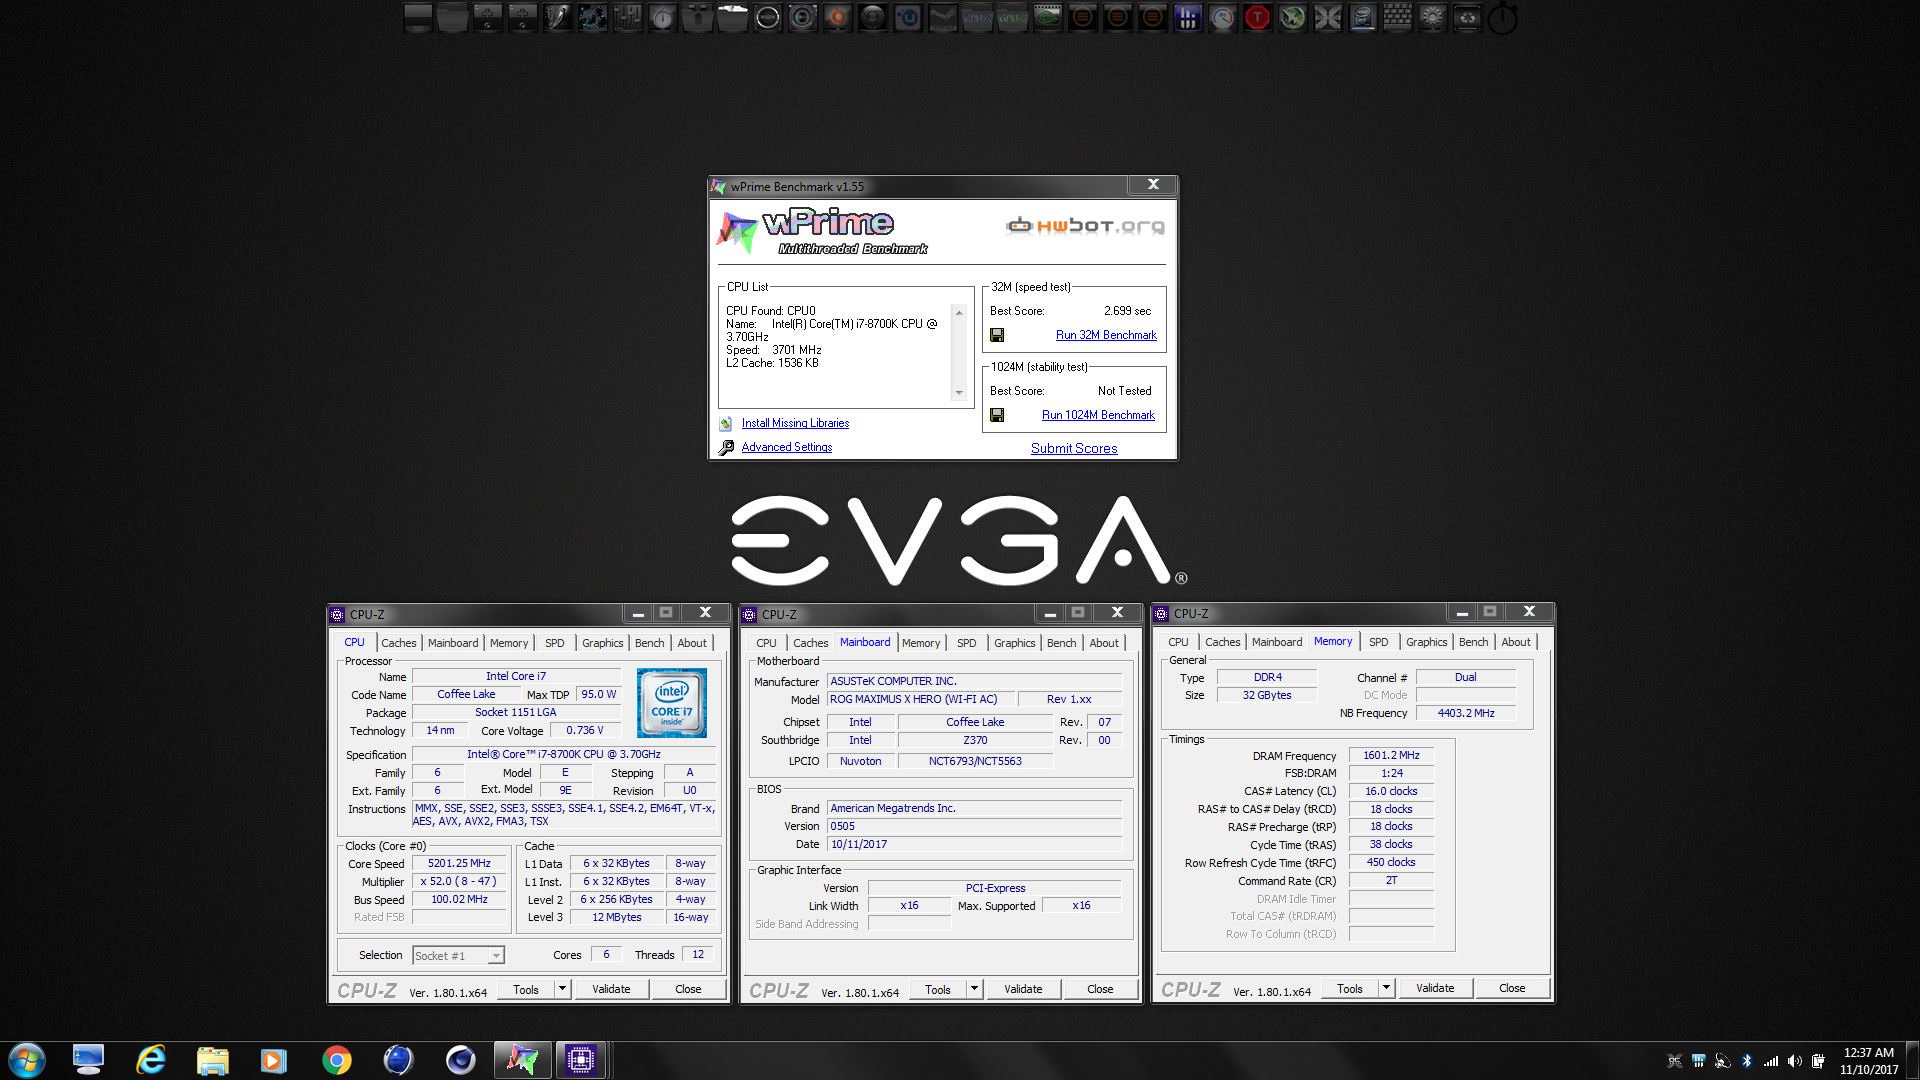Open the Uplay icon in top dock
The width and height of the screenshot is (1920, 1080).
coord(907,18)
